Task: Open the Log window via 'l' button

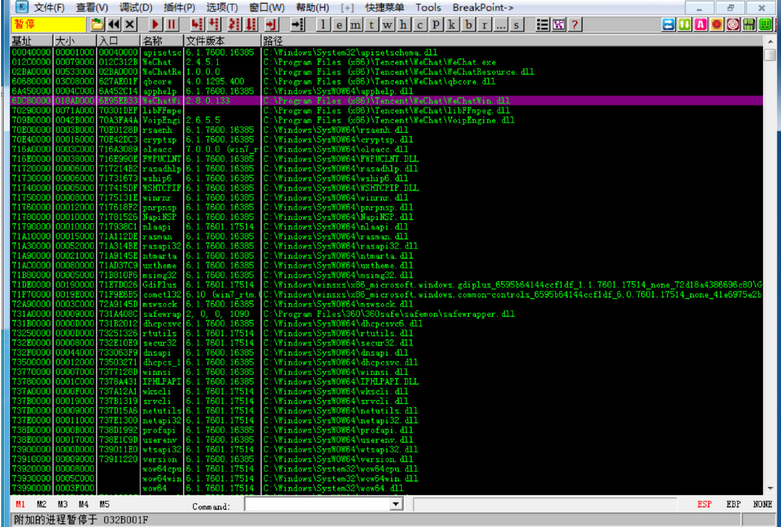Action: click(323, 24)
